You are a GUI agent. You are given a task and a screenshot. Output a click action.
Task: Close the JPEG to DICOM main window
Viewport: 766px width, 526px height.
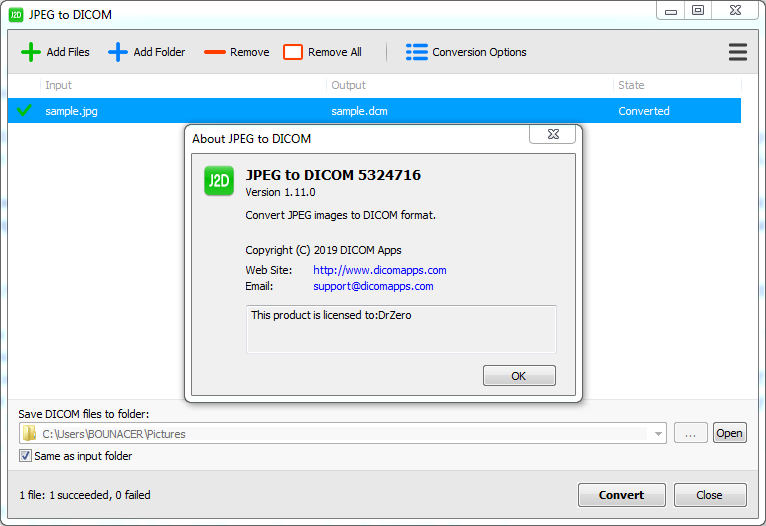735,11
